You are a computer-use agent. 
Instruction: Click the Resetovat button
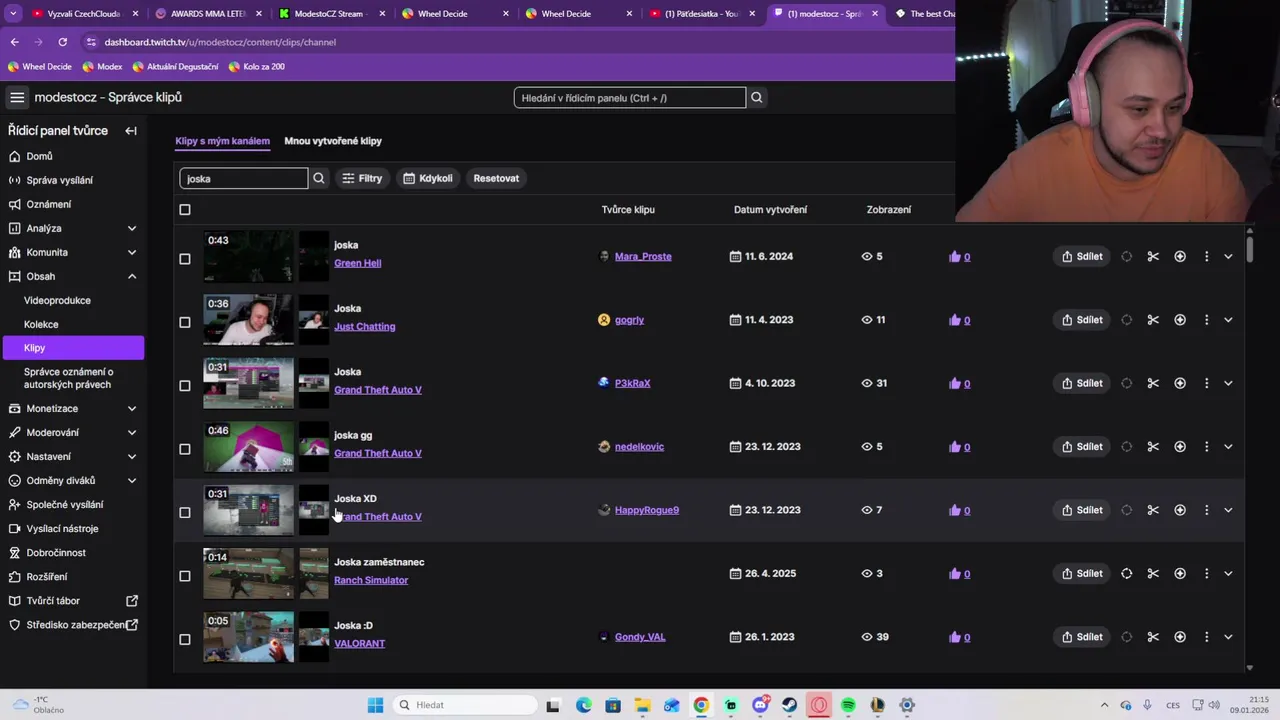496,178
